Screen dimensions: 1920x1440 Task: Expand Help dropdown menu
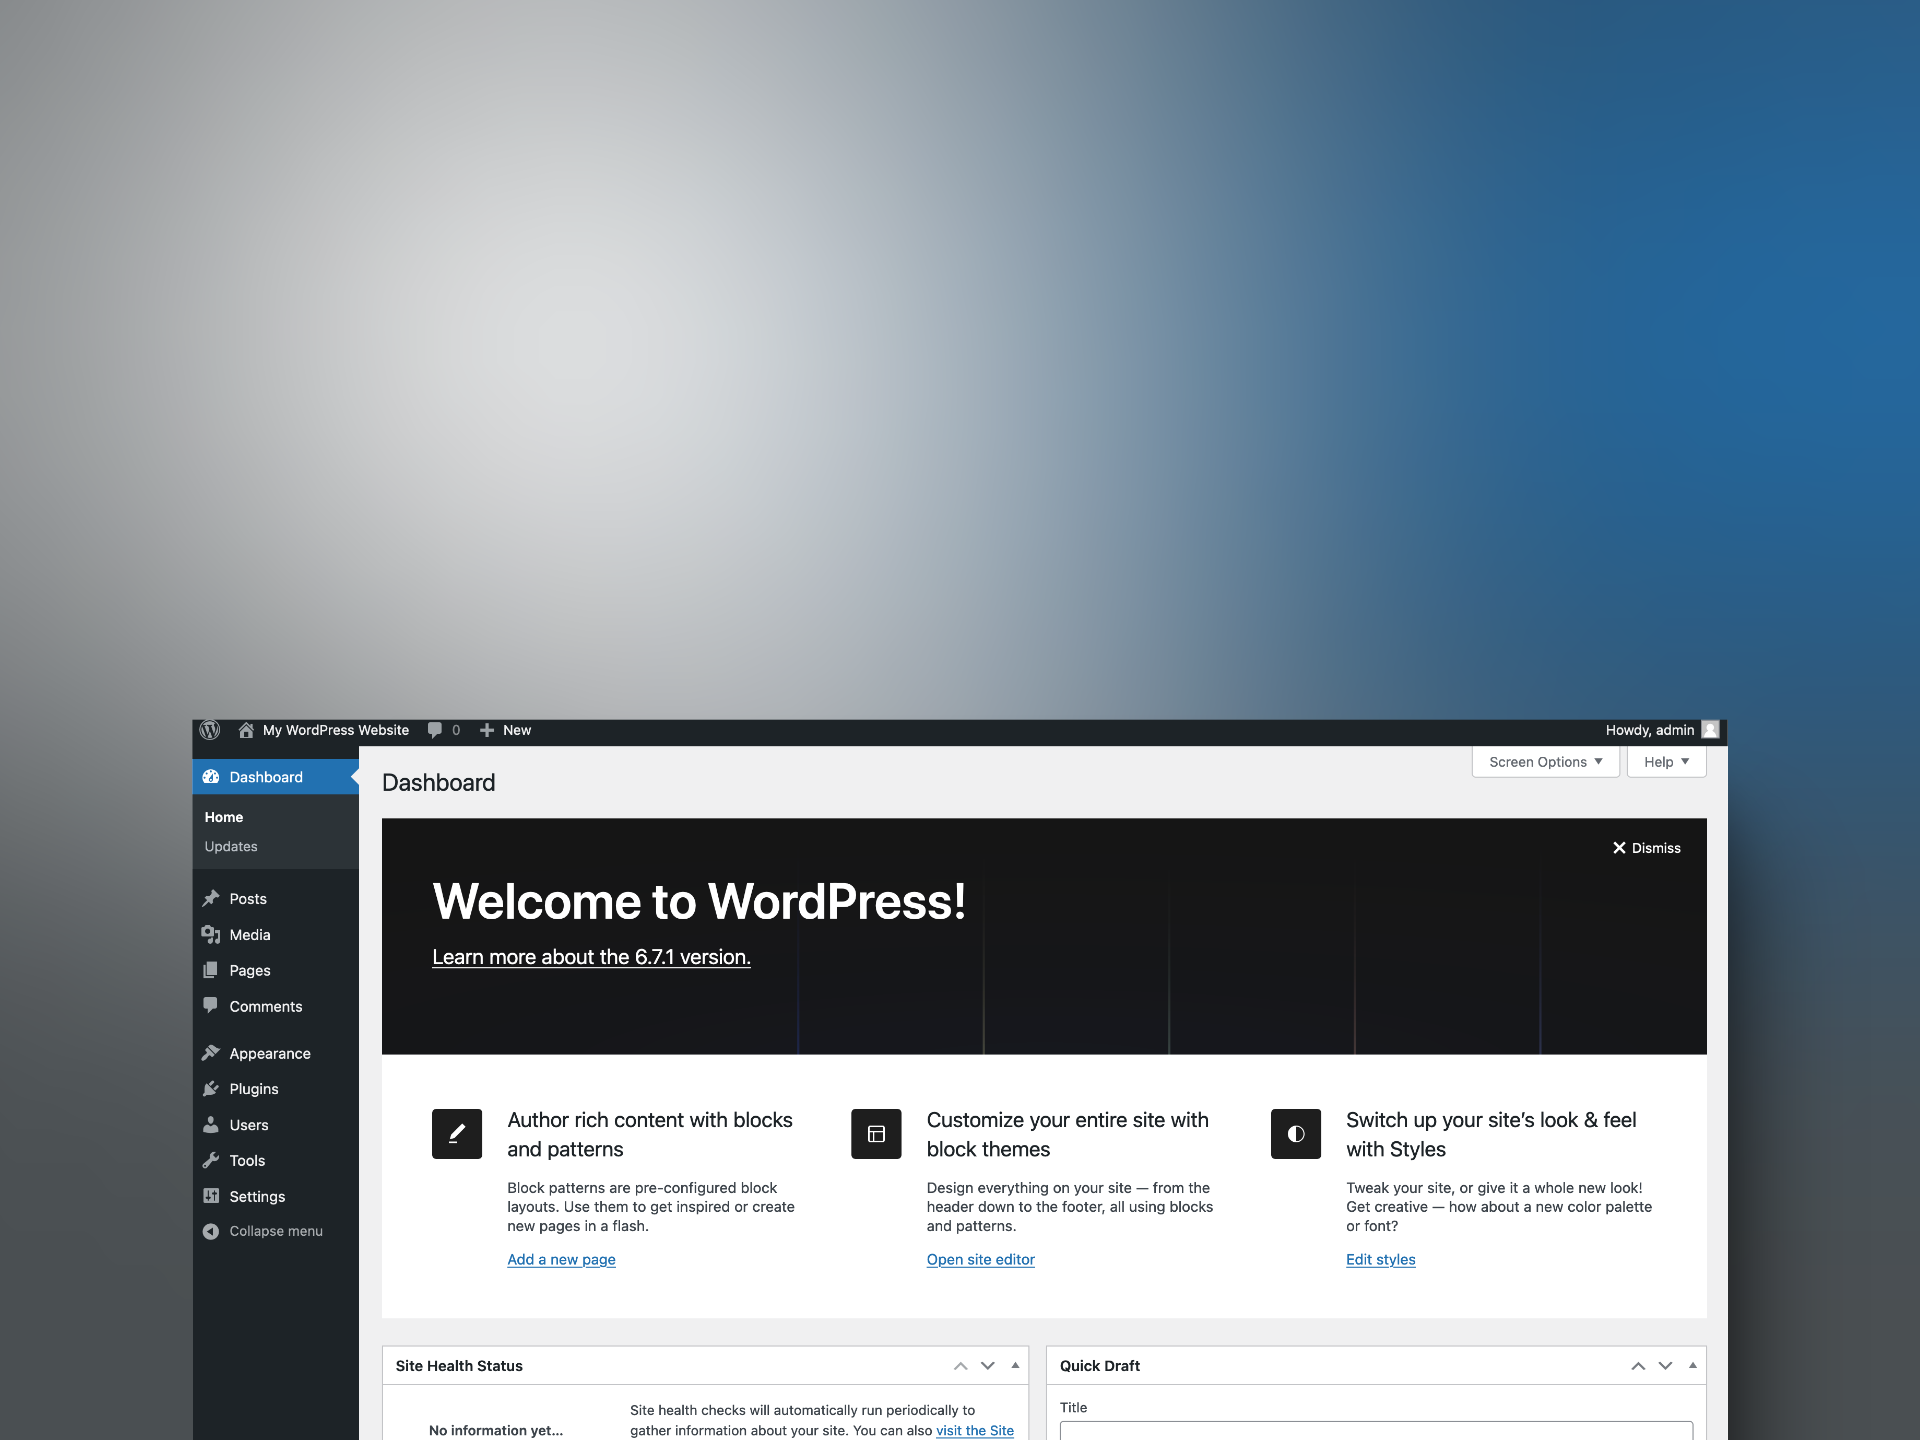(x=1666, y=761)
